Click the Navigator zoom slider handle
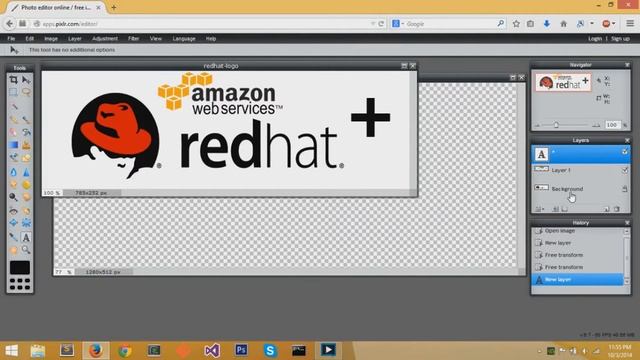The image size is (640, 360). tap(556, 125)
